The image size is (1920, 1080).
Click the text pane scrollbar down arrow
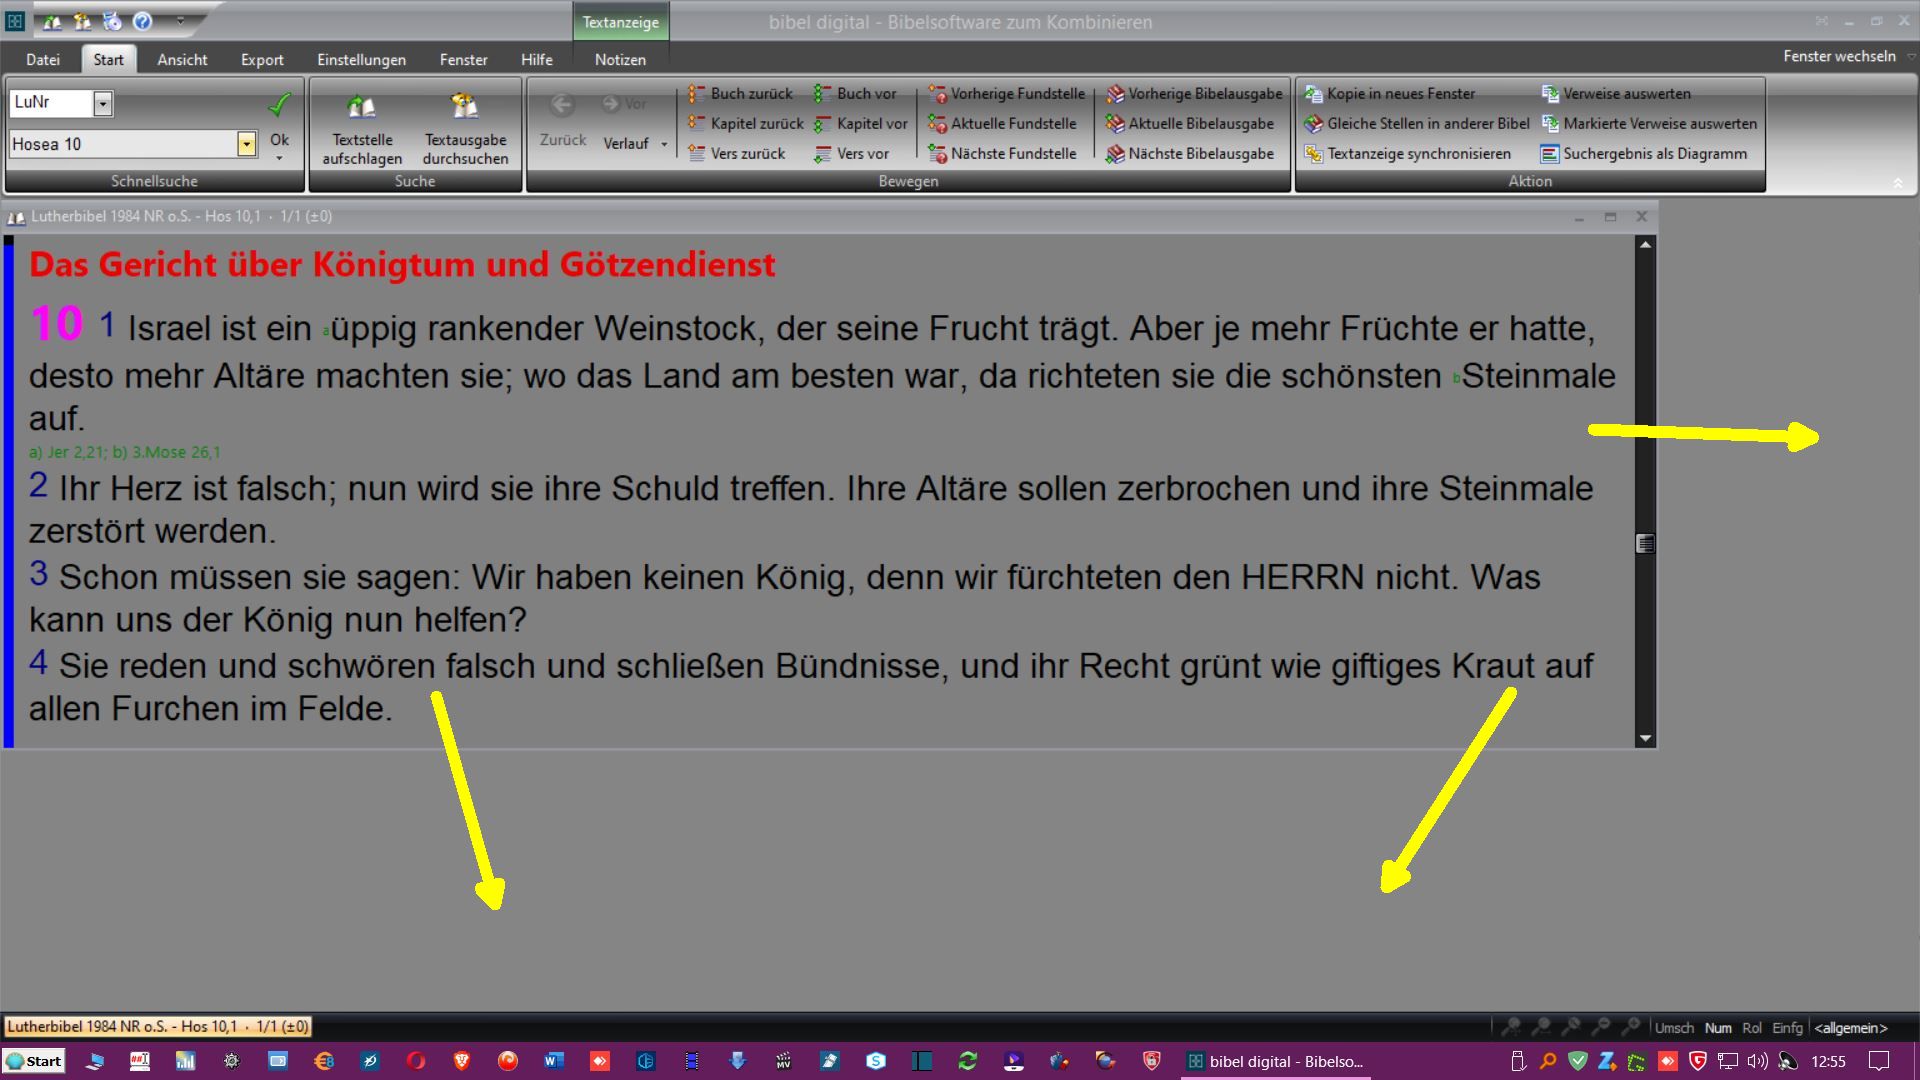[x=1645, y=739]
